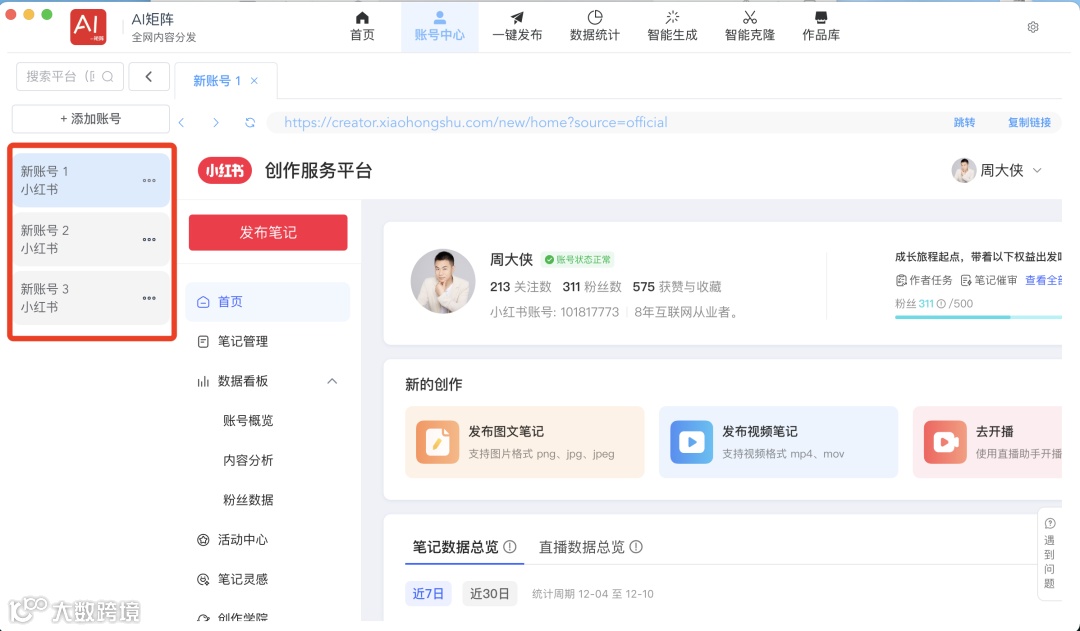
Task: Click the 311 粉丝数 stat
Action: tap(592, 287)
